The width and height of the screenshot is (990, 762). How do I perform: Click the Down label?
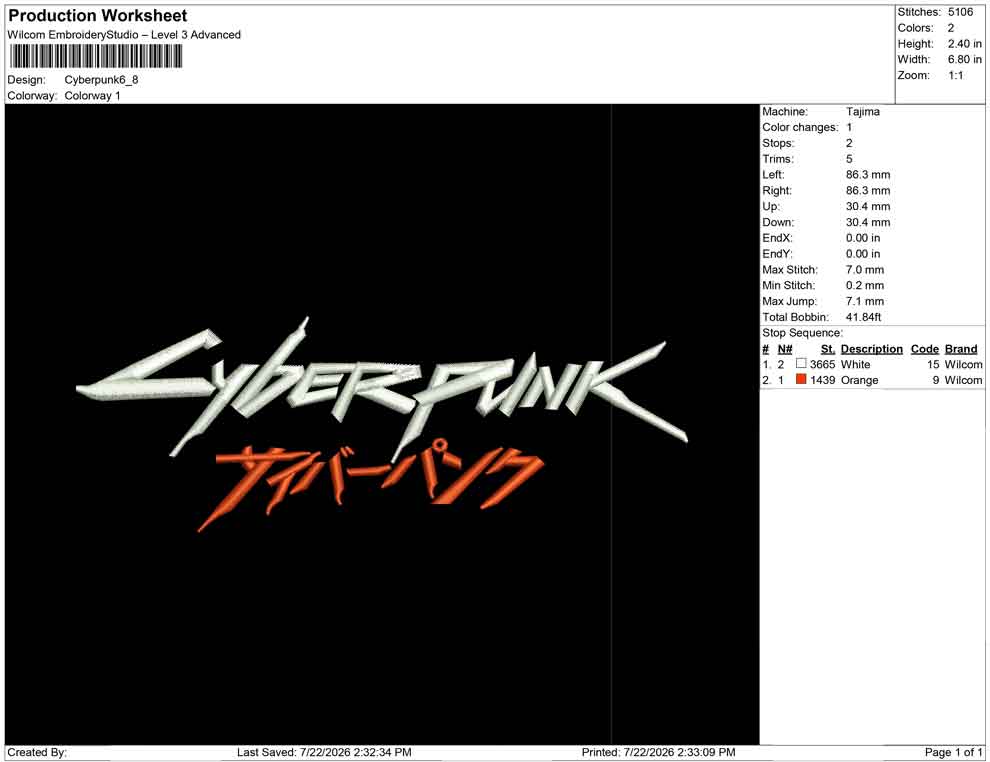point(778,222)
